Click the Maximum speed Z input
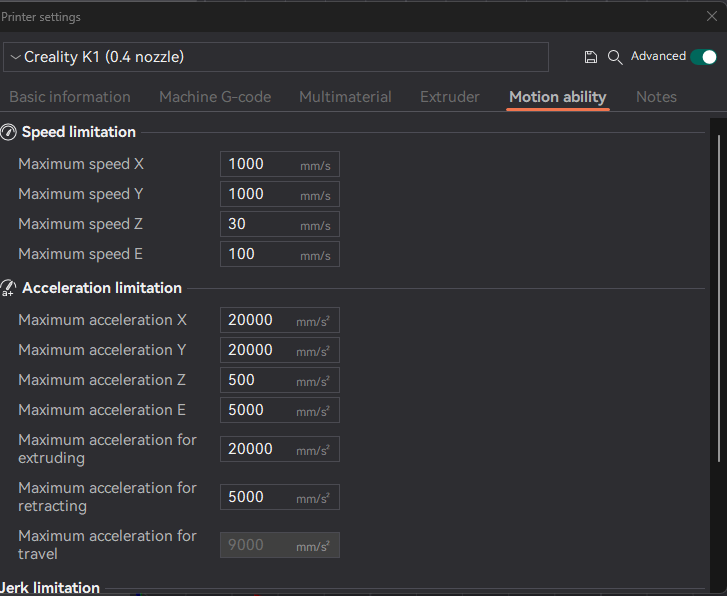This screenshot has width=727, height=596. click(262, 224)
